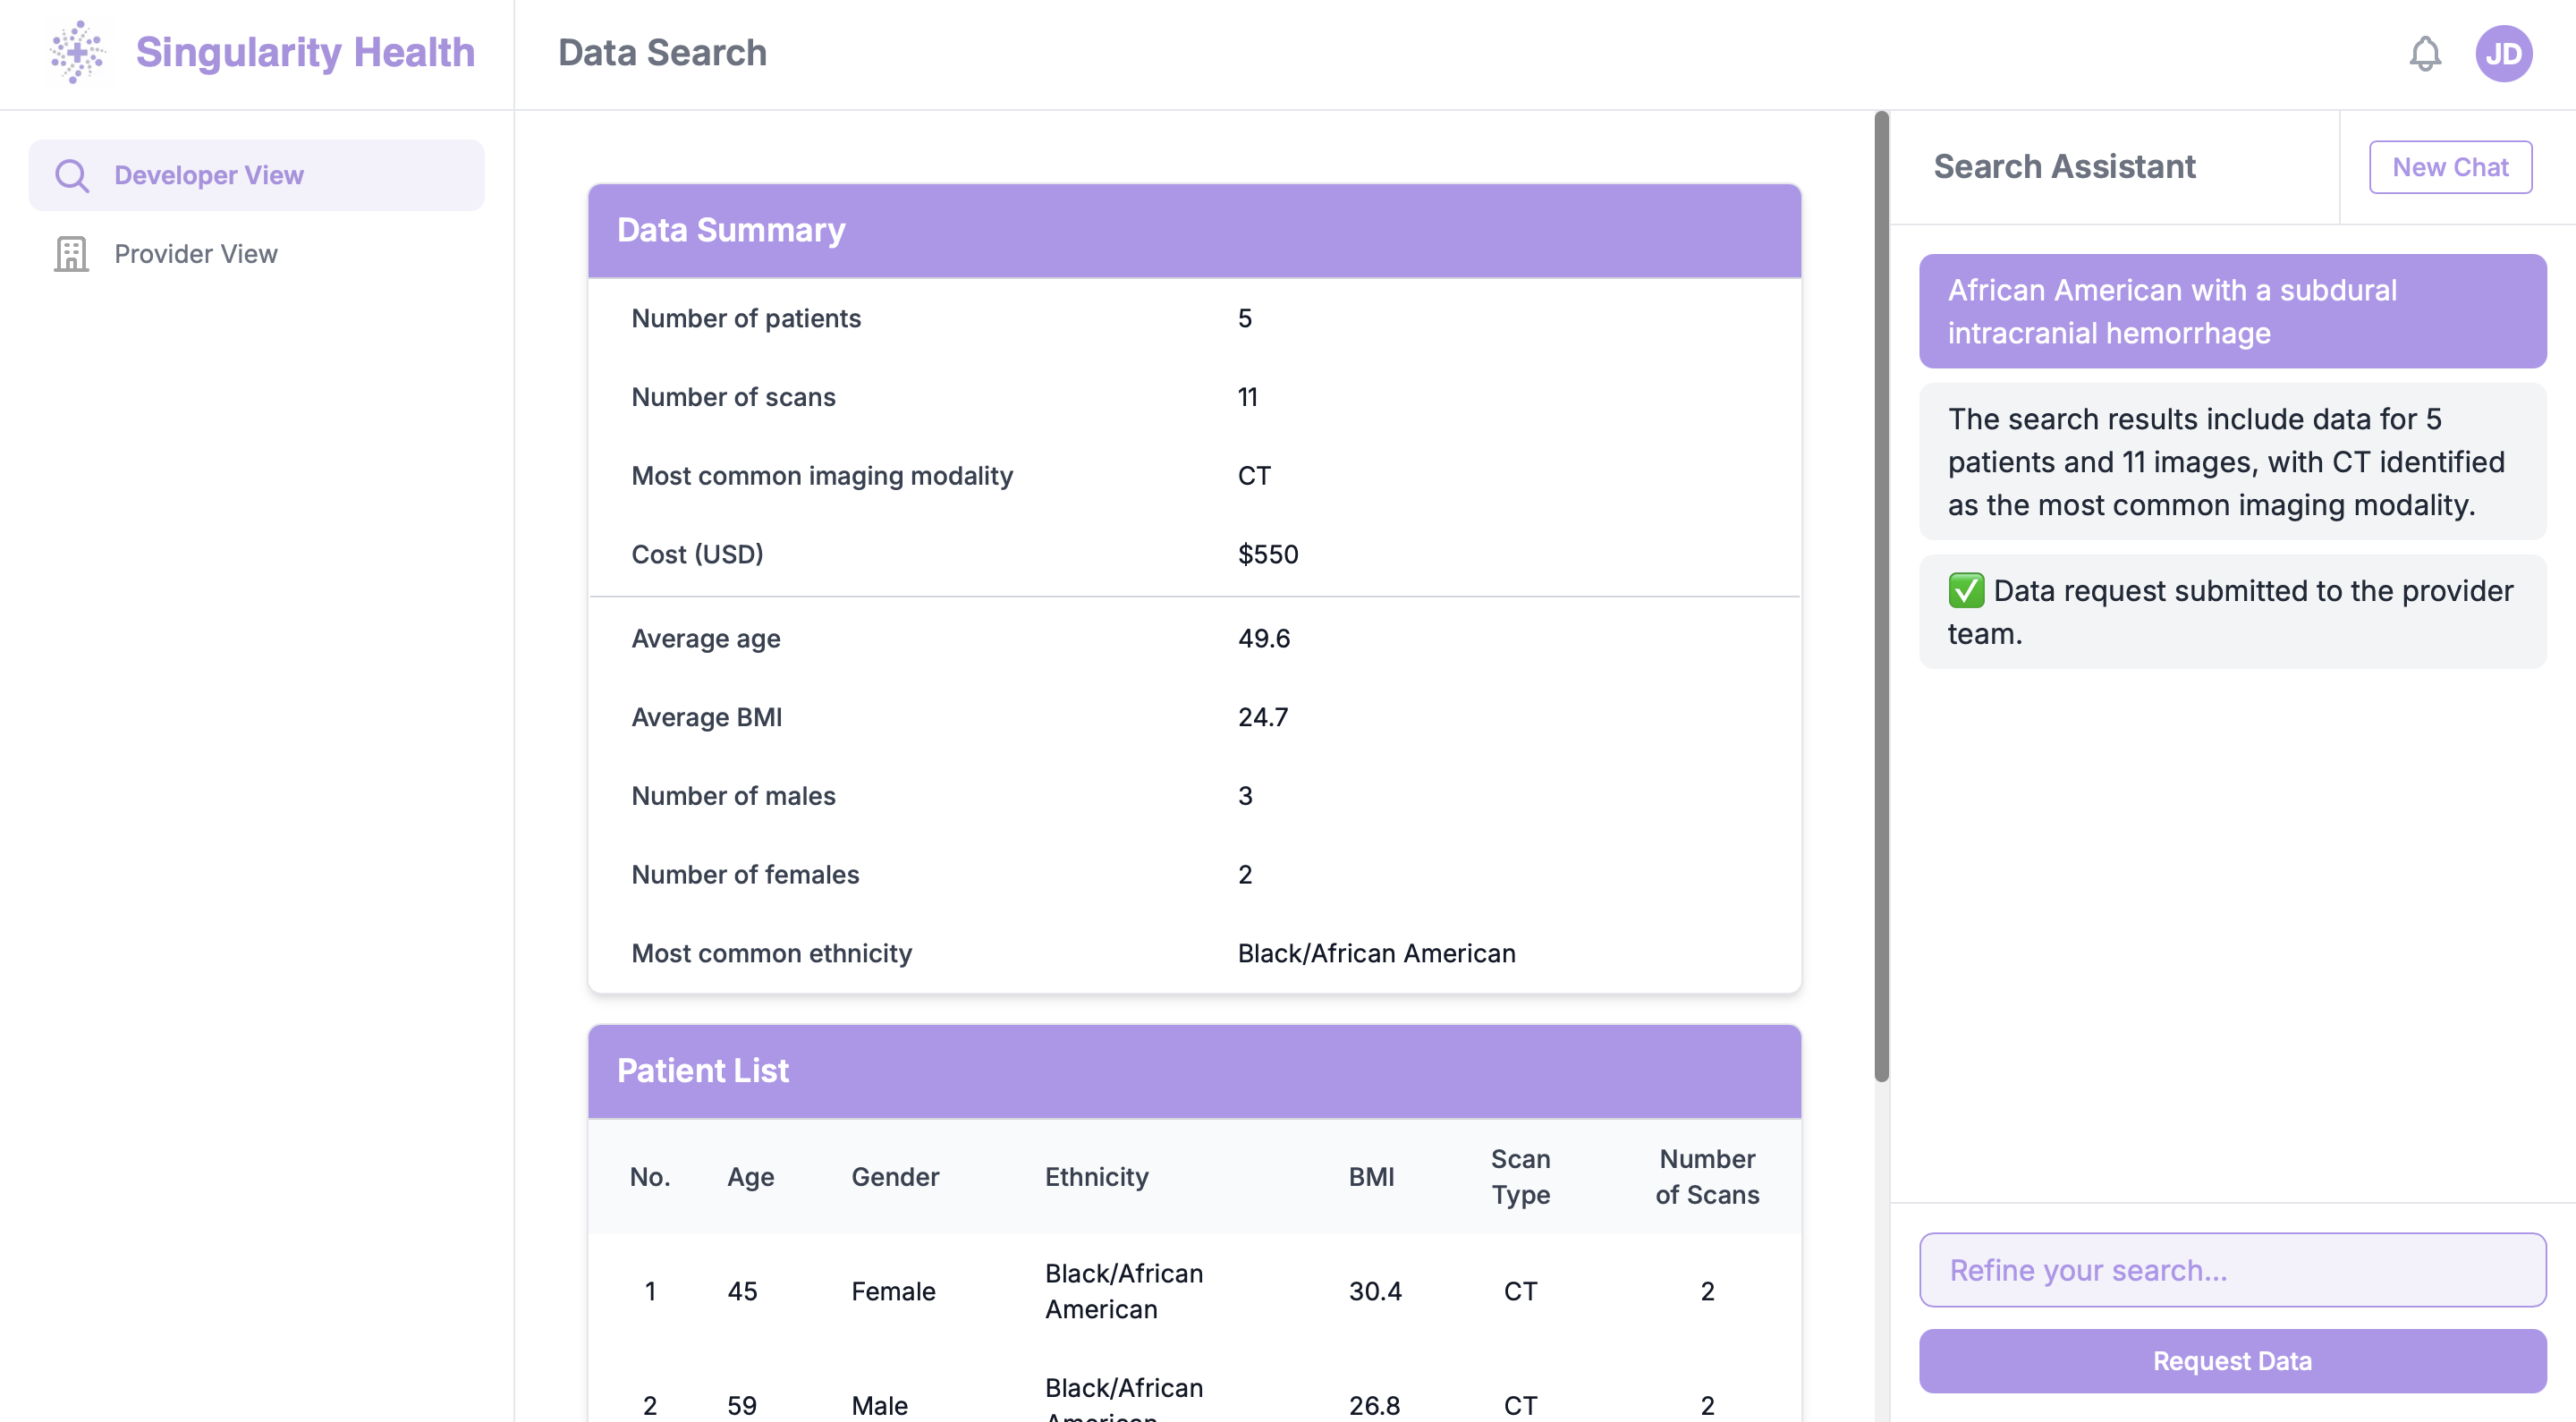Click the Data request submitted confirmation
This screenshot has width=2576, height=1422.
click(2232, 612)
